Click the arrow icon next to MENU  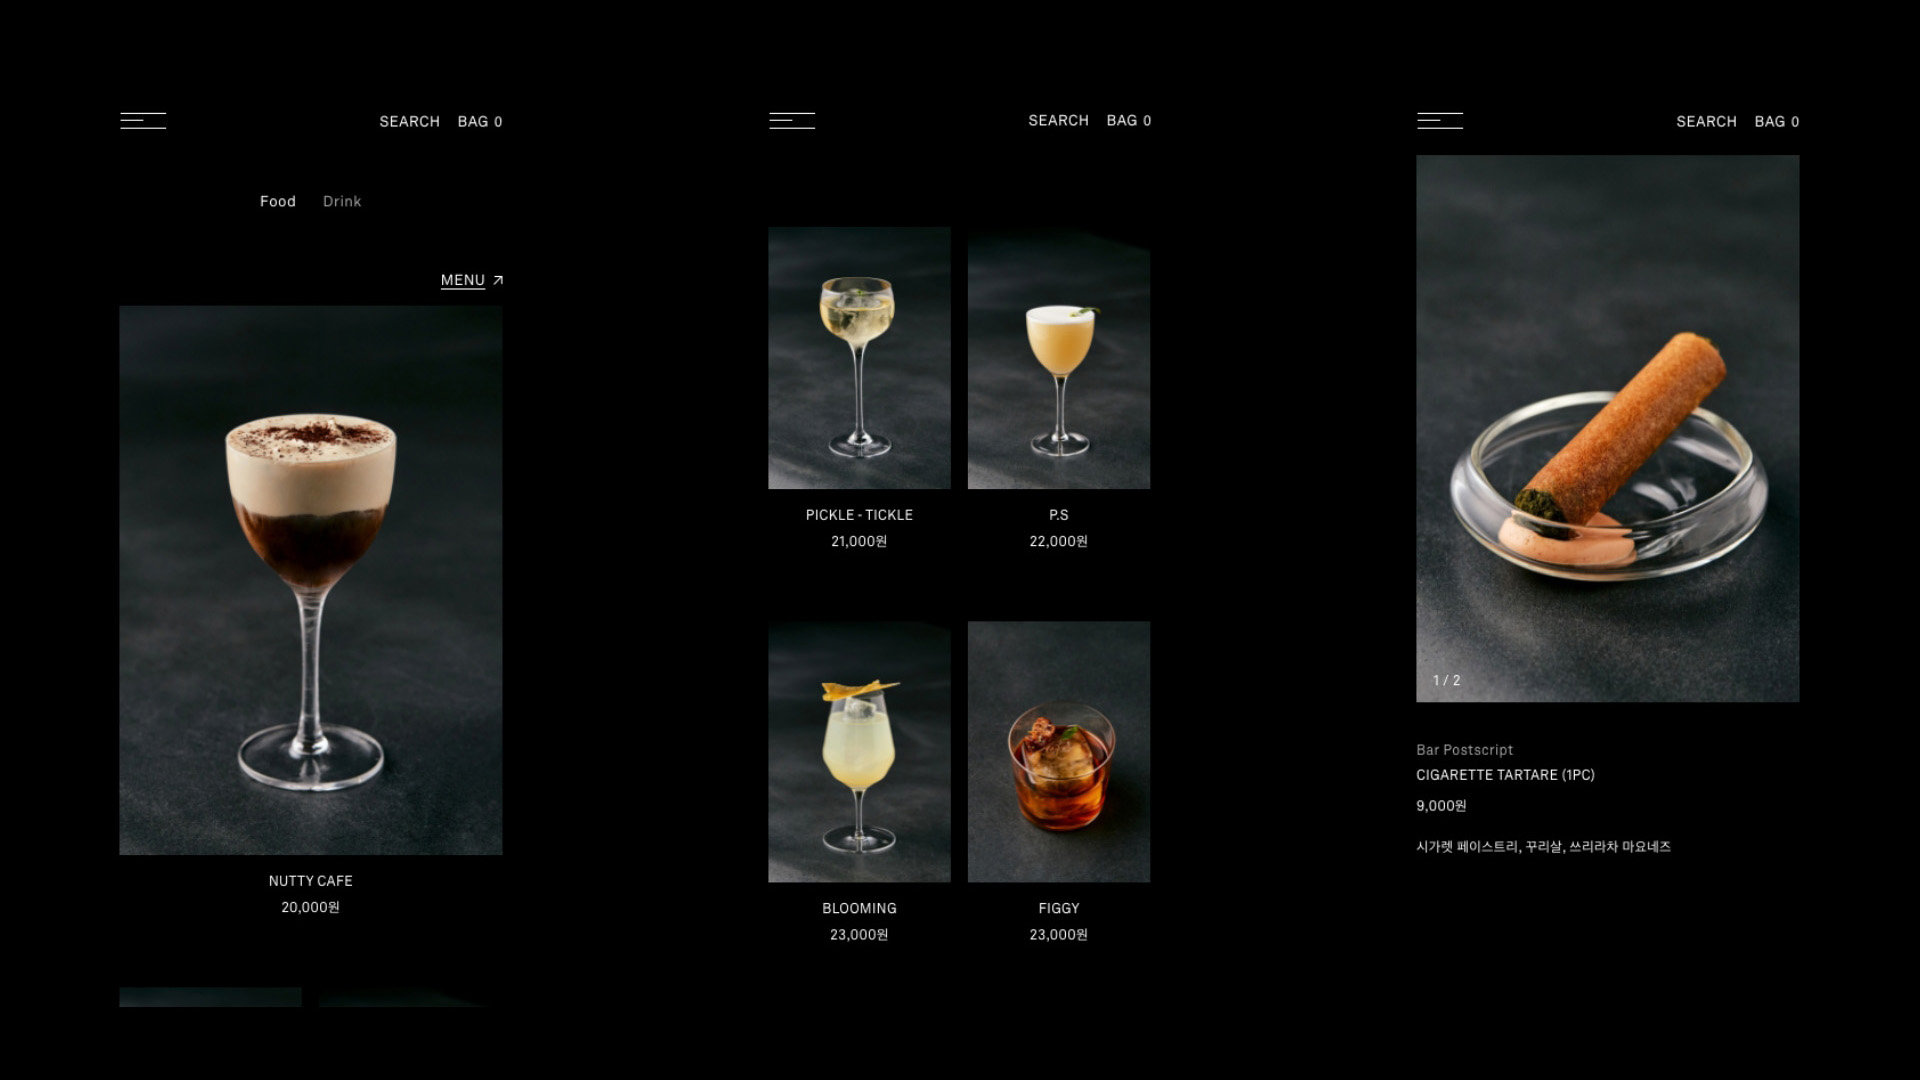pos(498,280)
